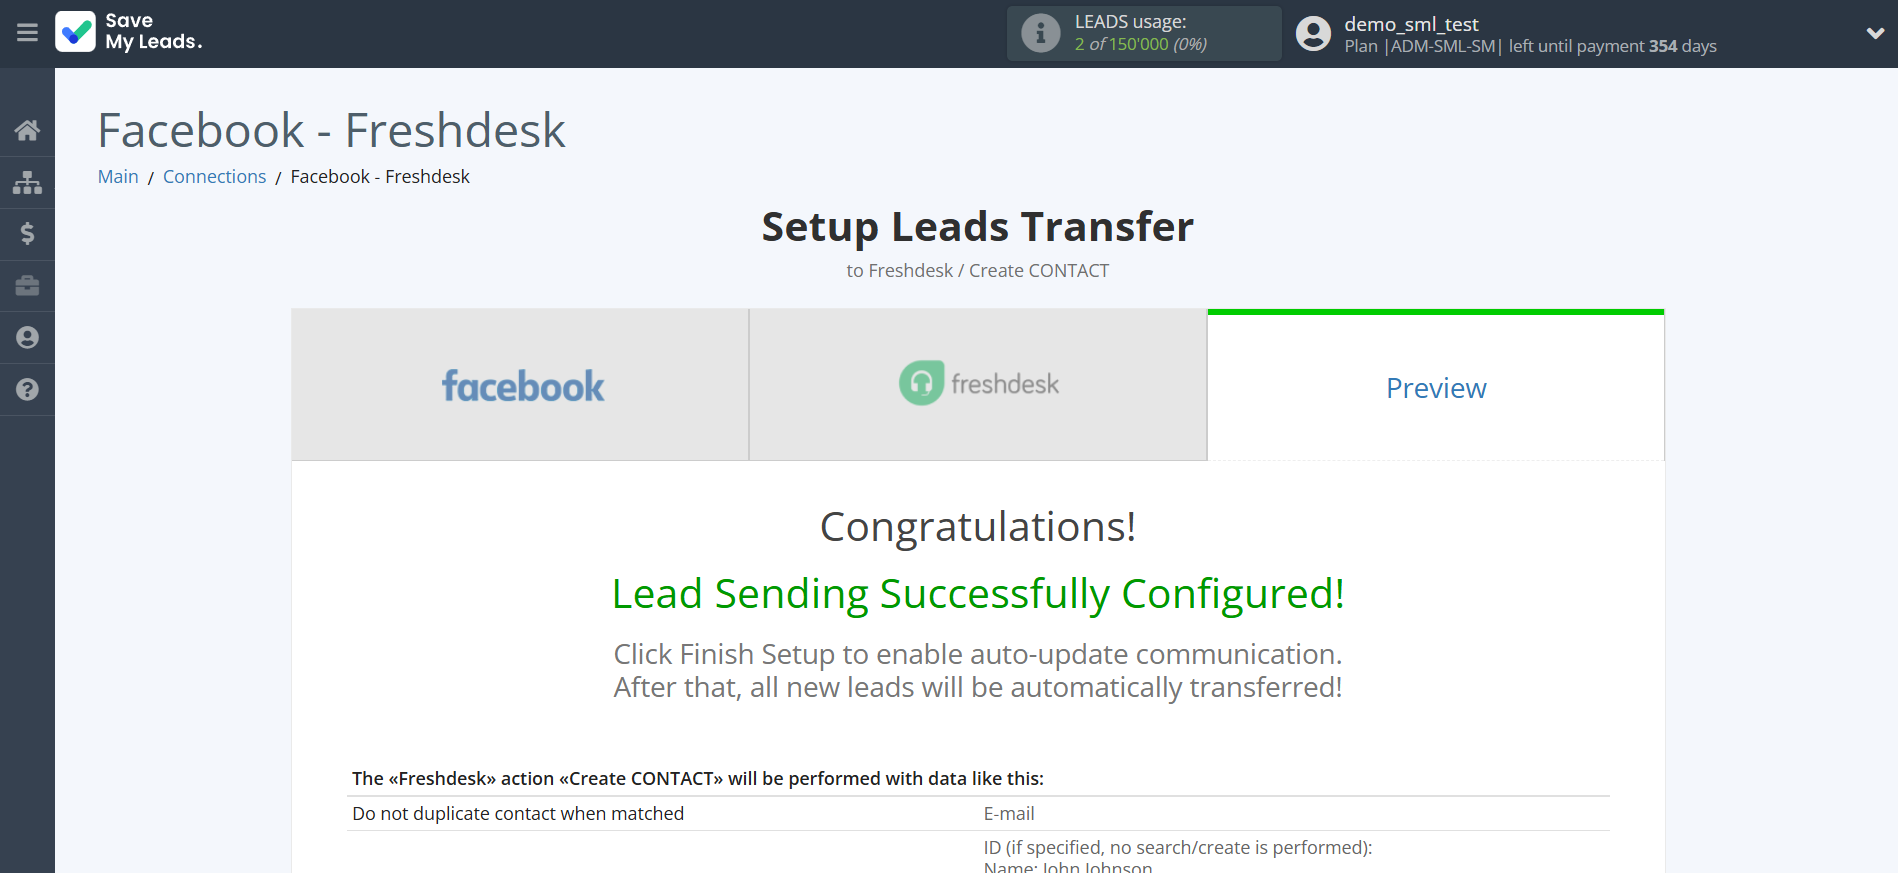Switch to the Preview tab

tap(1435, 388)
